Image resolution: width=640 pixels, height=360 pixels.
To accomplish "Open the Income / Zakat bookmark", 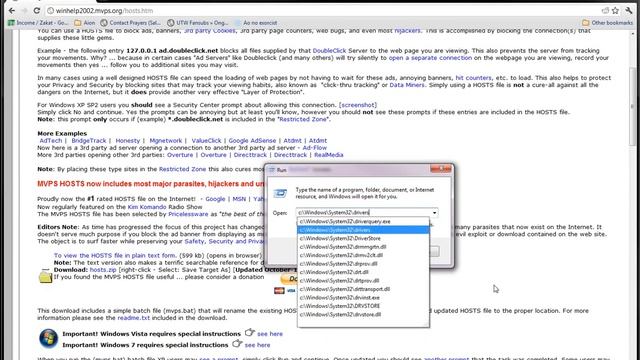I will click(38, 23).
